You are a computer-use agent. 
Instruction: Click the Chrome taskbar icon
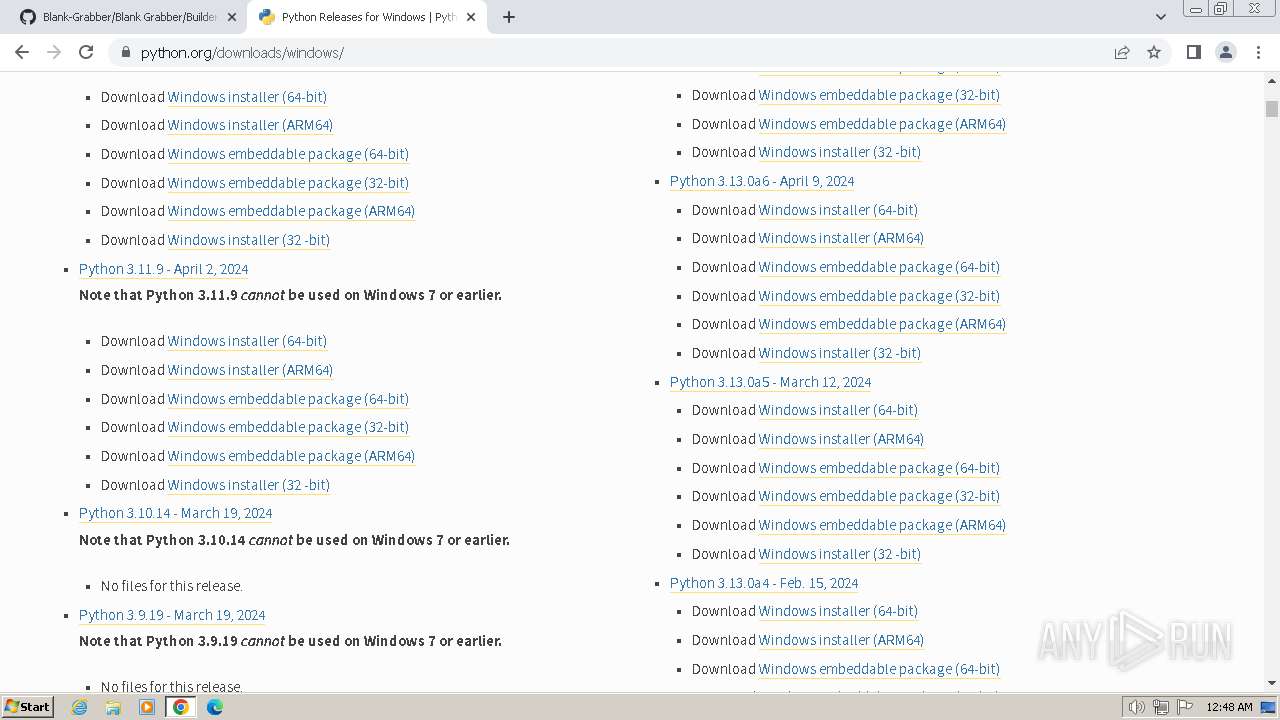coord(181,707)
